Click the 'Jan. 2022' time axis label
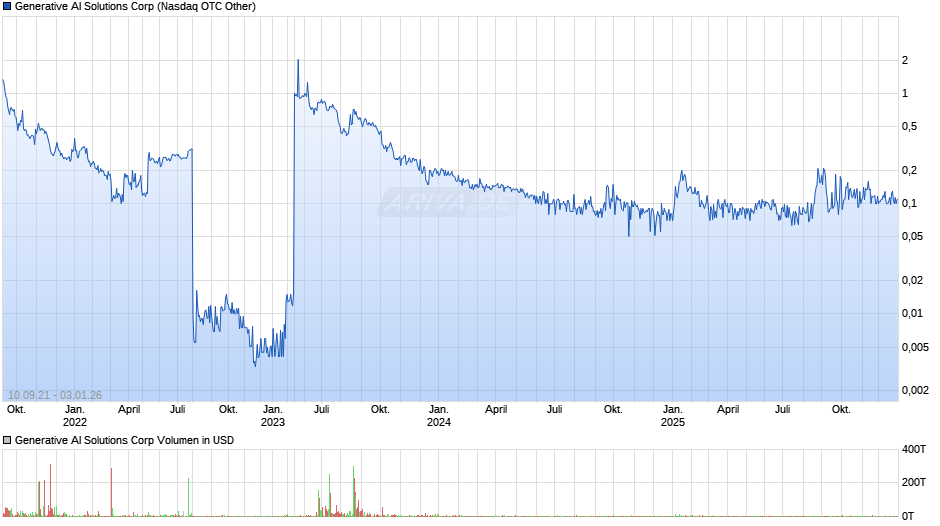Image resolution: width=940 pixels, height=526 pixels. click(74, 416)
